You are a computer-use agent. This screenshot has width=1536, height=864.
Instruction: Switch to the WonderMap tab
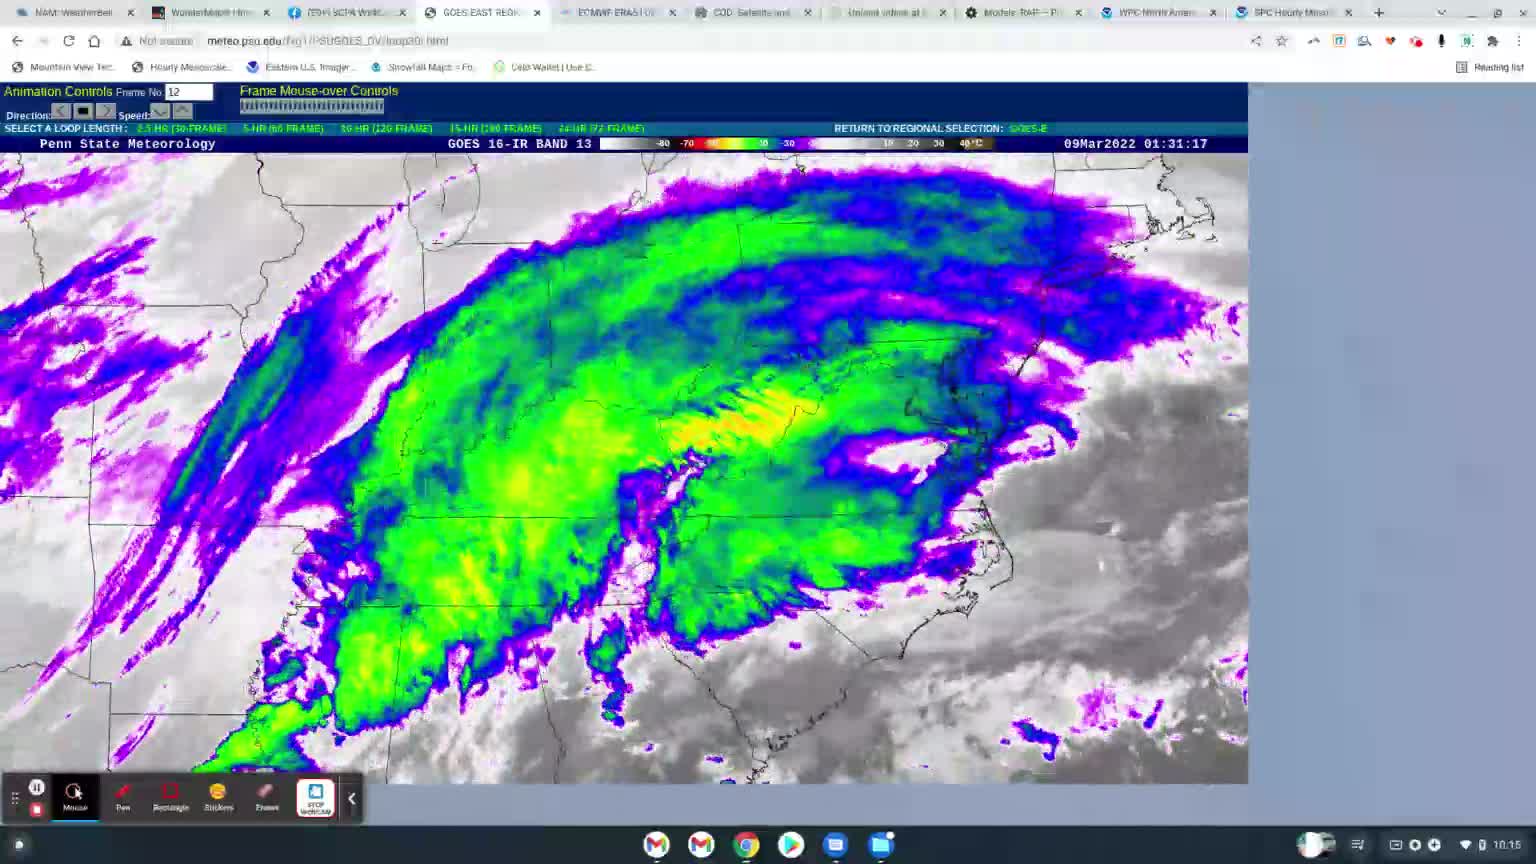210,12
